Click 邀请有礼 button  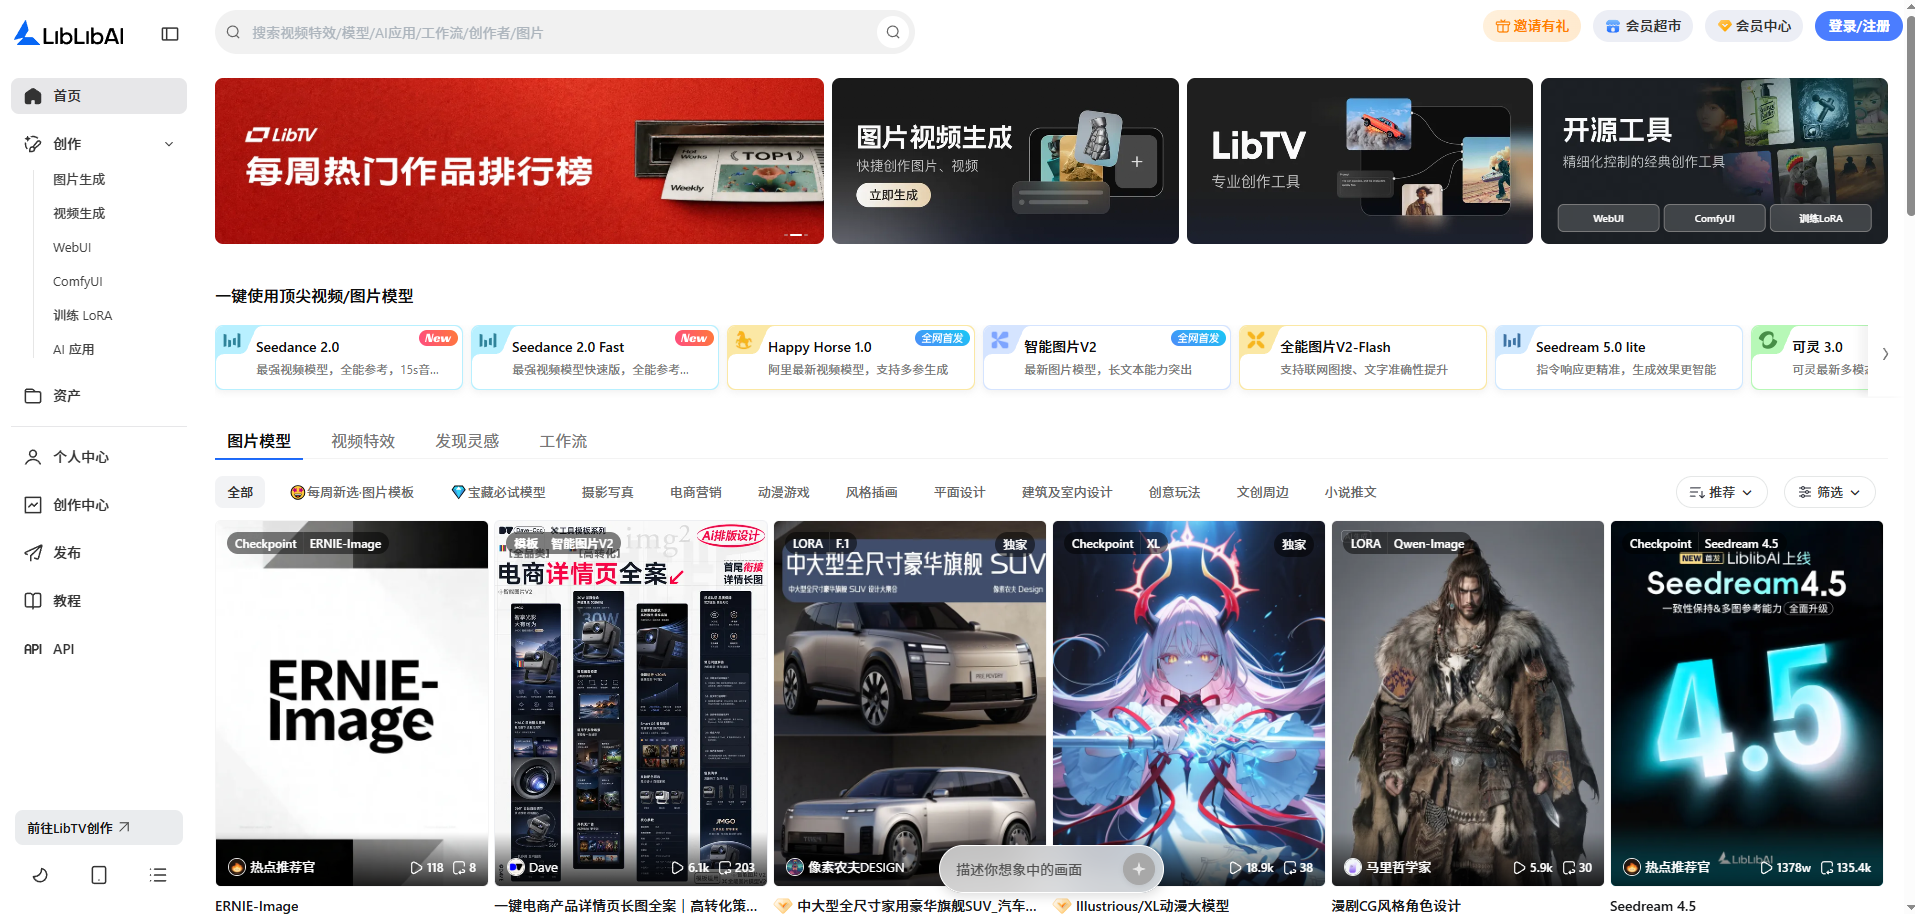(x=1531, y=26)
